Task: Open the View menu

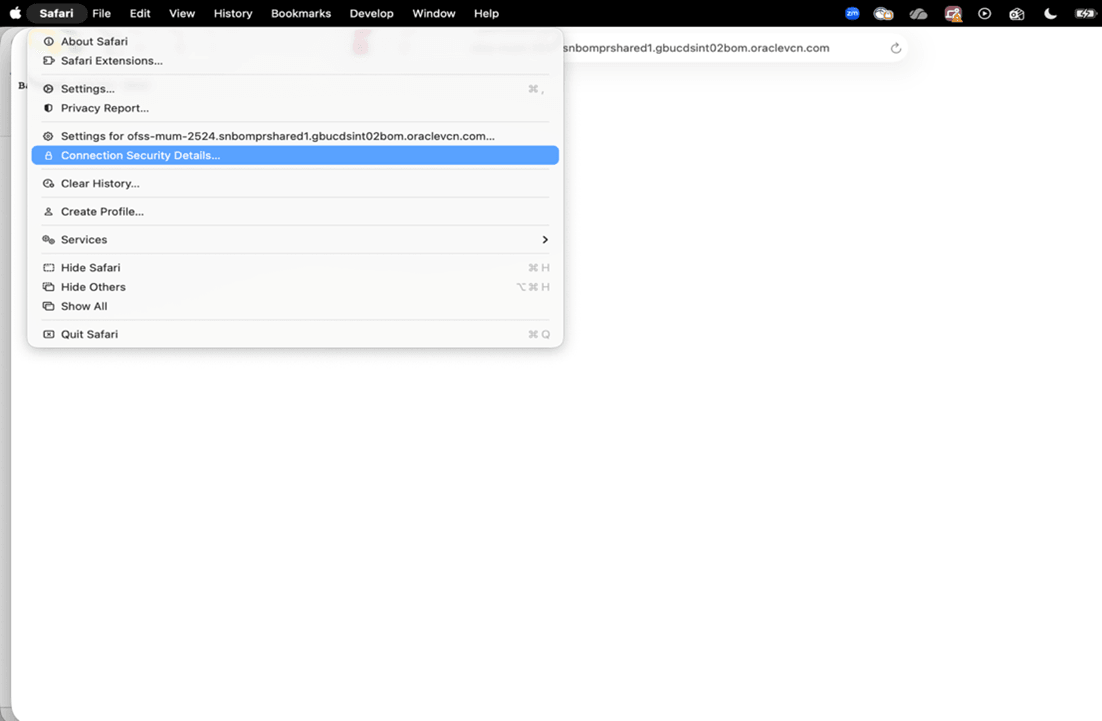Action: [x=182, y=13]
